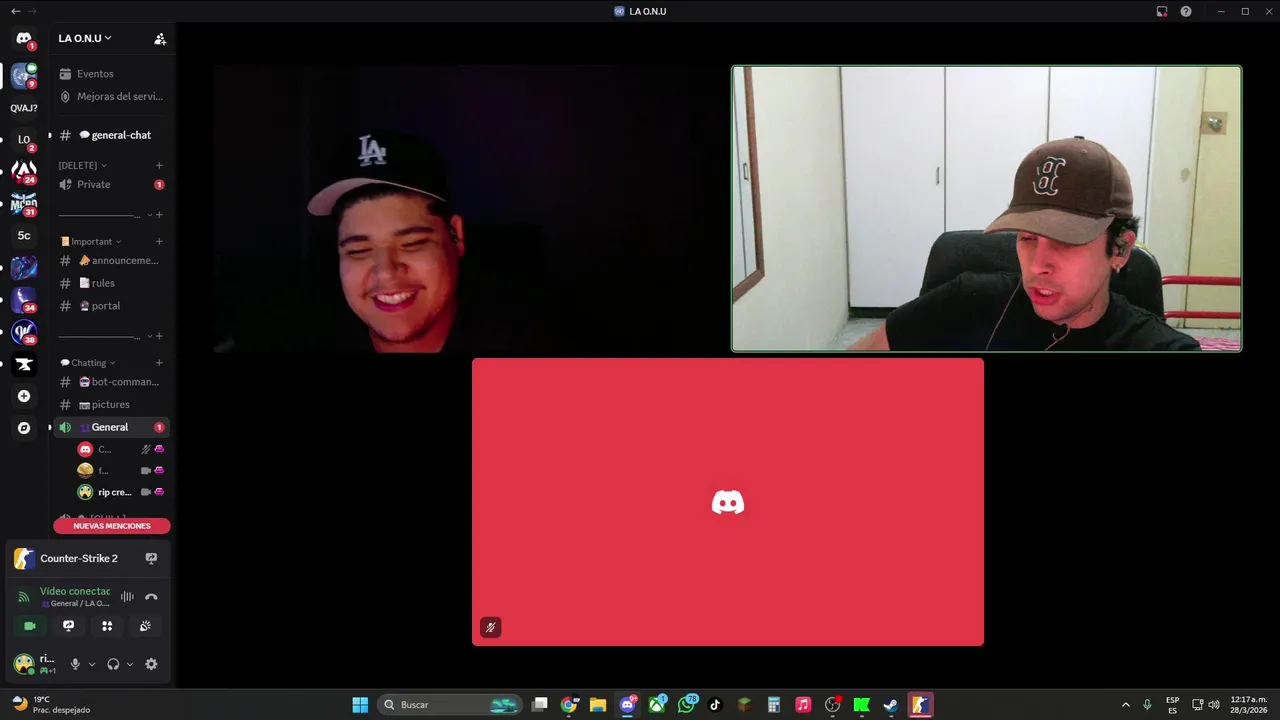Viewport: 1280px width, 720px height.
Task: Add a channel to the [DELETE] category
Action: click(x=159, y=165)
